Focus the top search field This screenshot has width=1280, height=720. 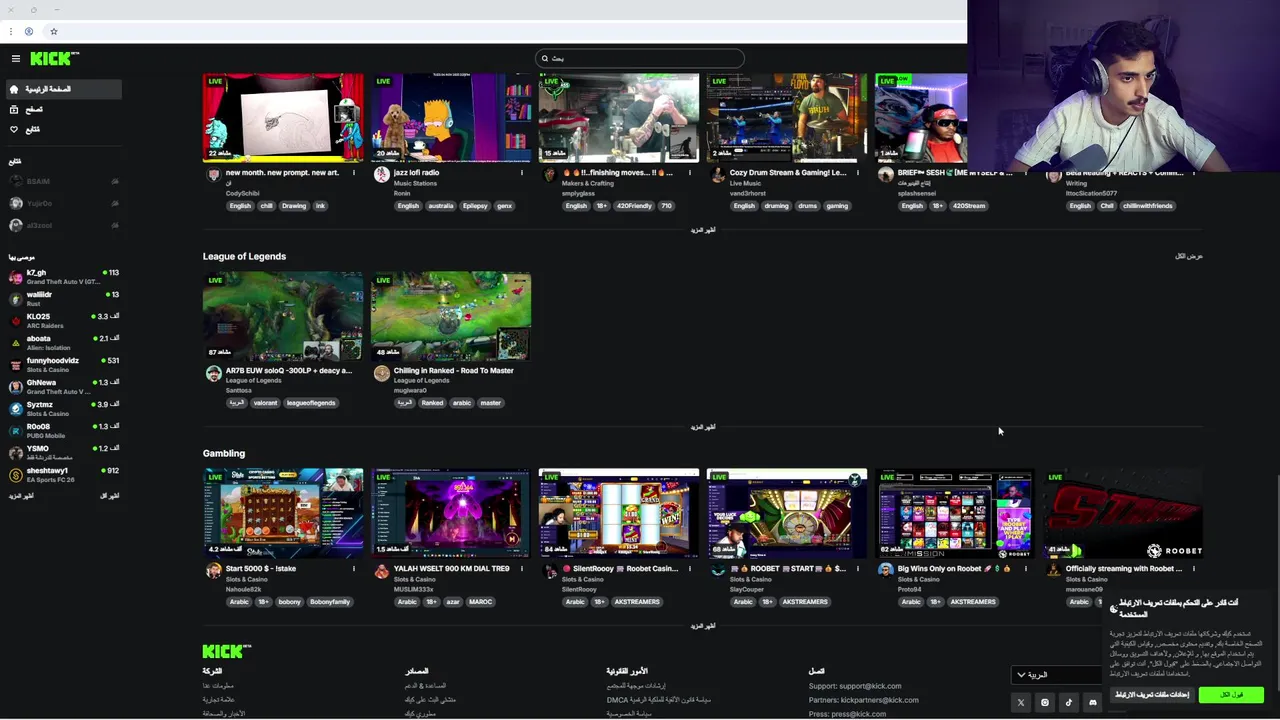[x=640, y=58]
